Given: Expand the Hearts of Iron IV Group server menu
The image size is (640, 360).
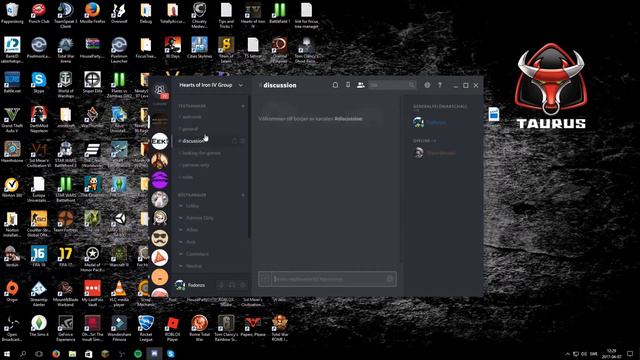Looking at the screenshot, I should pyautogui.click(x=211, y=85).
